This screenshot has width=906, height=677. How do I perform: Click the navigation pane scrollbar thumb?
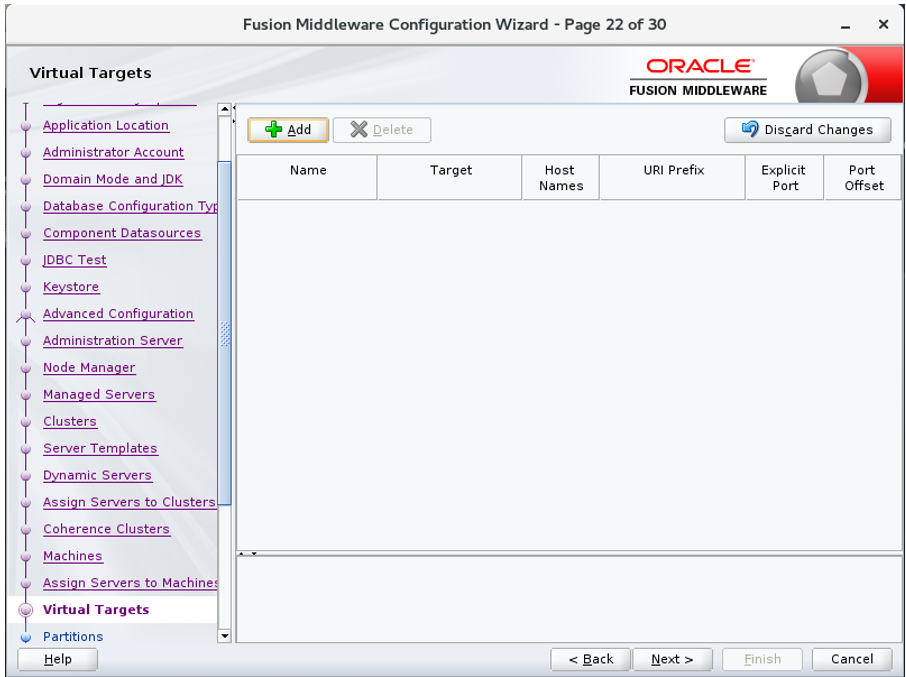point(224,333)
